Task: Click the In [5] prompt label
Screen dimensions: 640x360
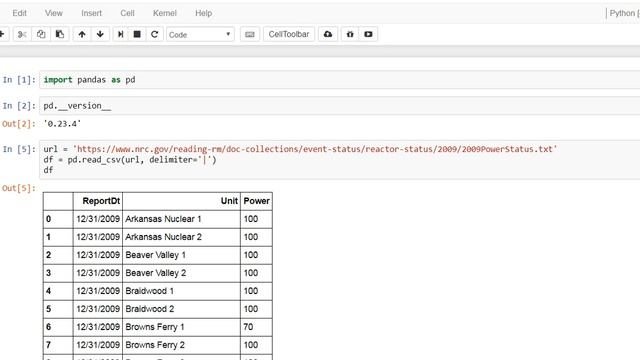Action: pos(19,149)
